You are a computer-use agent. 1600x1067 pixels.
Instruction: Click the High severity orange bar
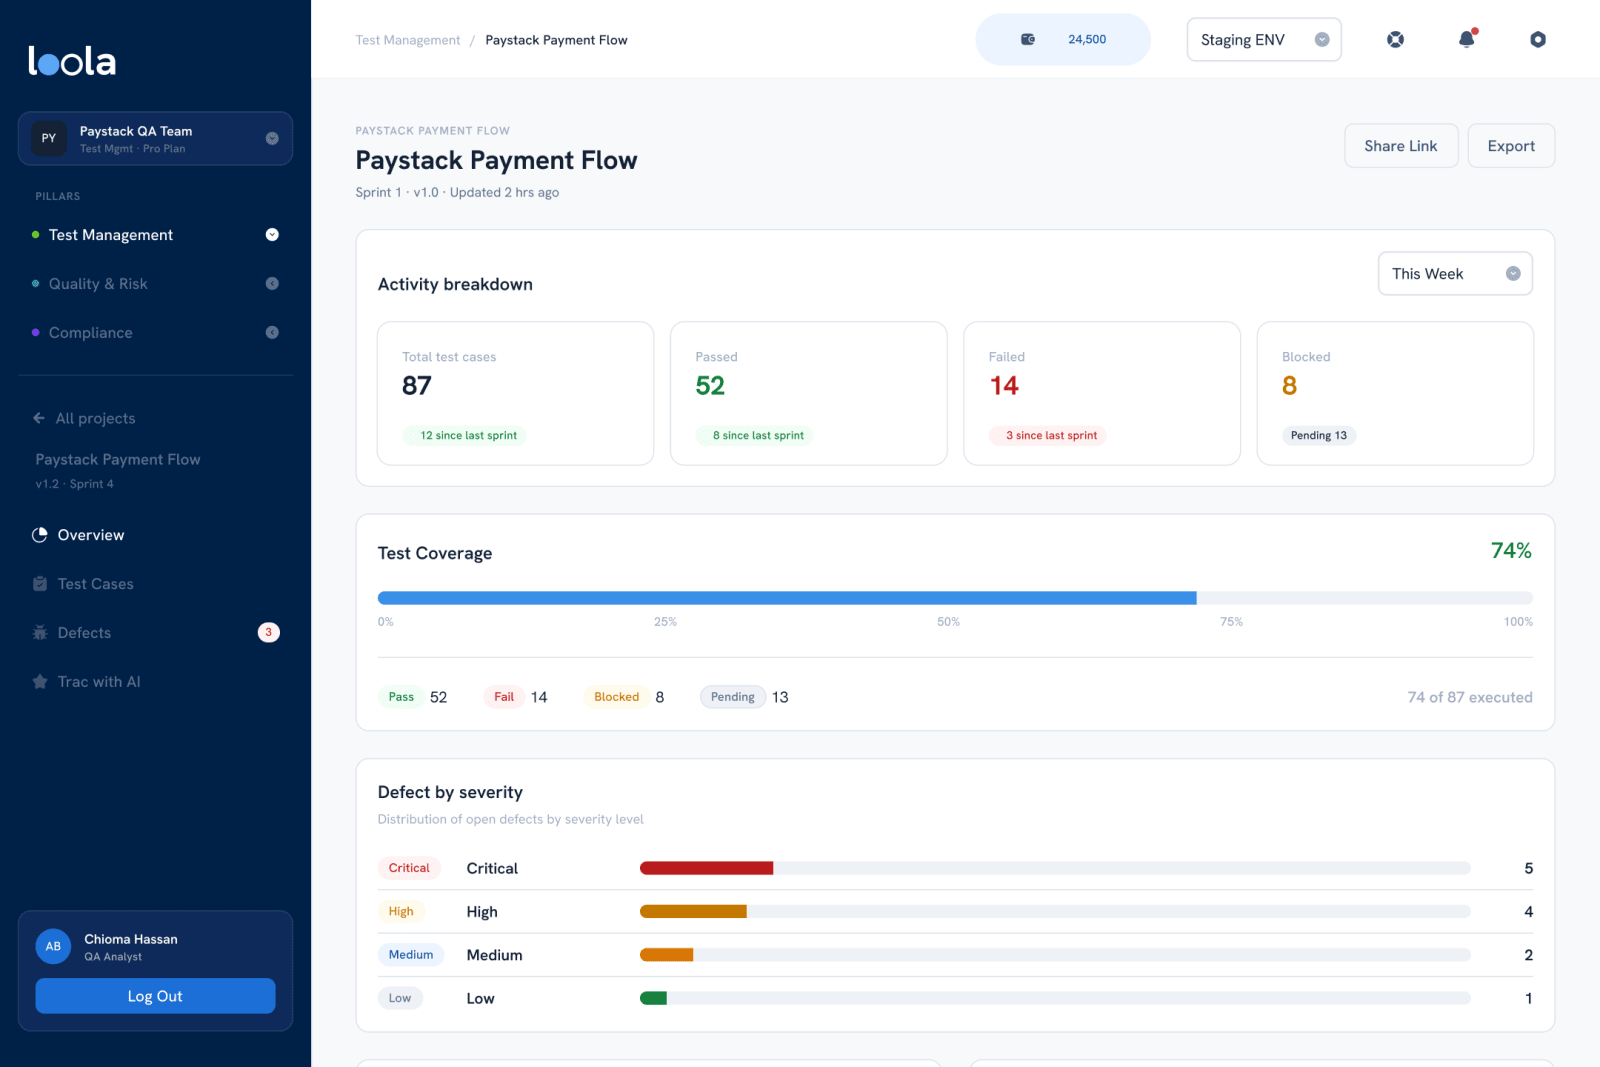(x=693, y=911)
